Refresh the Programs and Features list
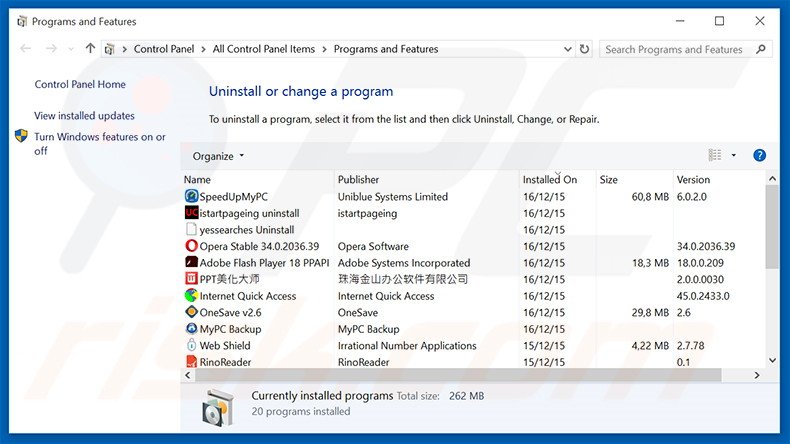Screen dimensions: 790x444 tap(584, 49)
